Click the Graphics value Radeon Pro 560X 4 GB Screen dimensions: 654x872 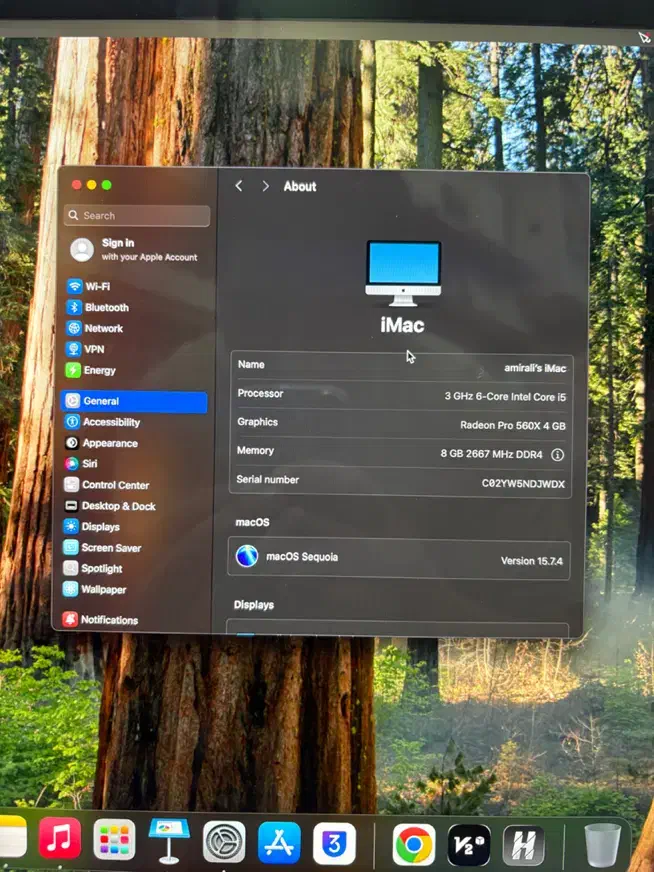coord(513,425)
